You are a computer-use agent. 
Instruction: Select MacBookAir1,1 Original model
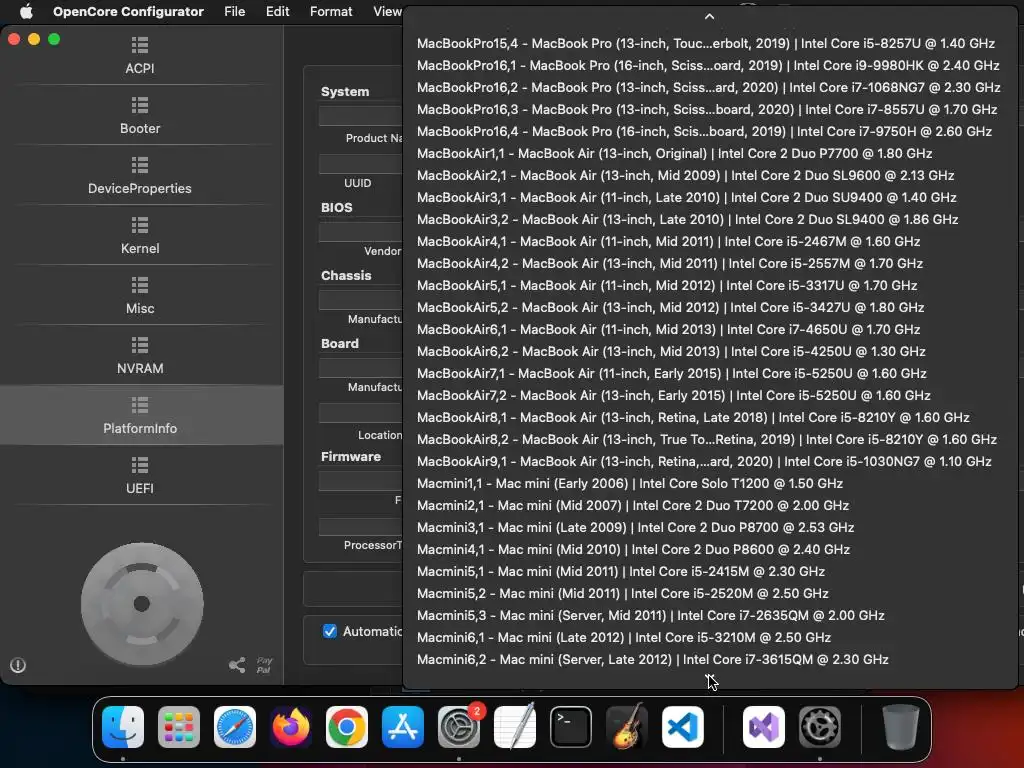tap(710, 153)
